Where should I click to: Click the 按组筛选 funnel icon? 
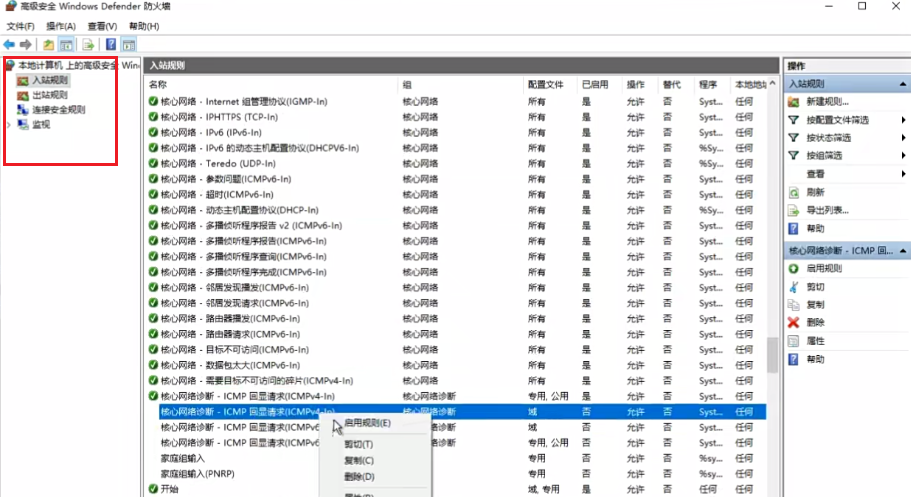coord(793,155)
